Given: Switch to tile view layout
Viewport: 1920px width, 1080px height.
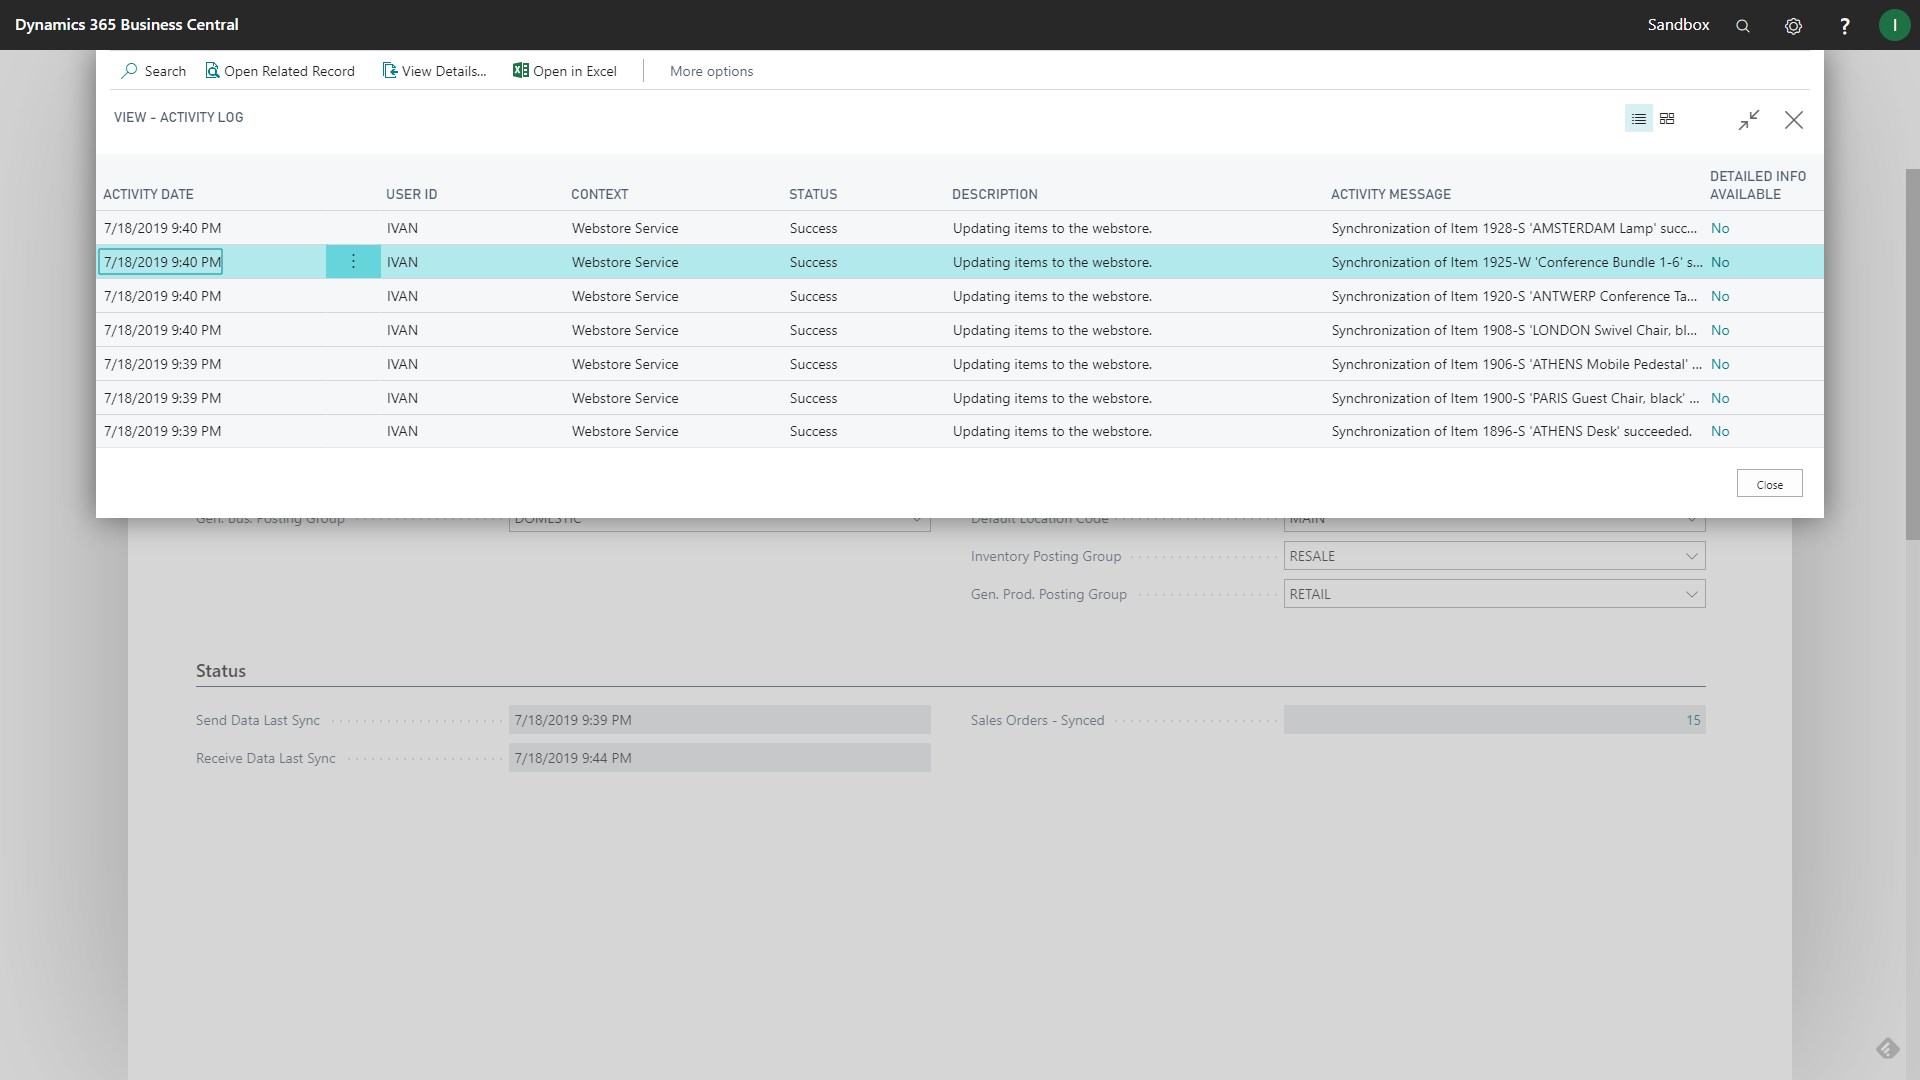Looking at the screenshot, I should 1667,119.
